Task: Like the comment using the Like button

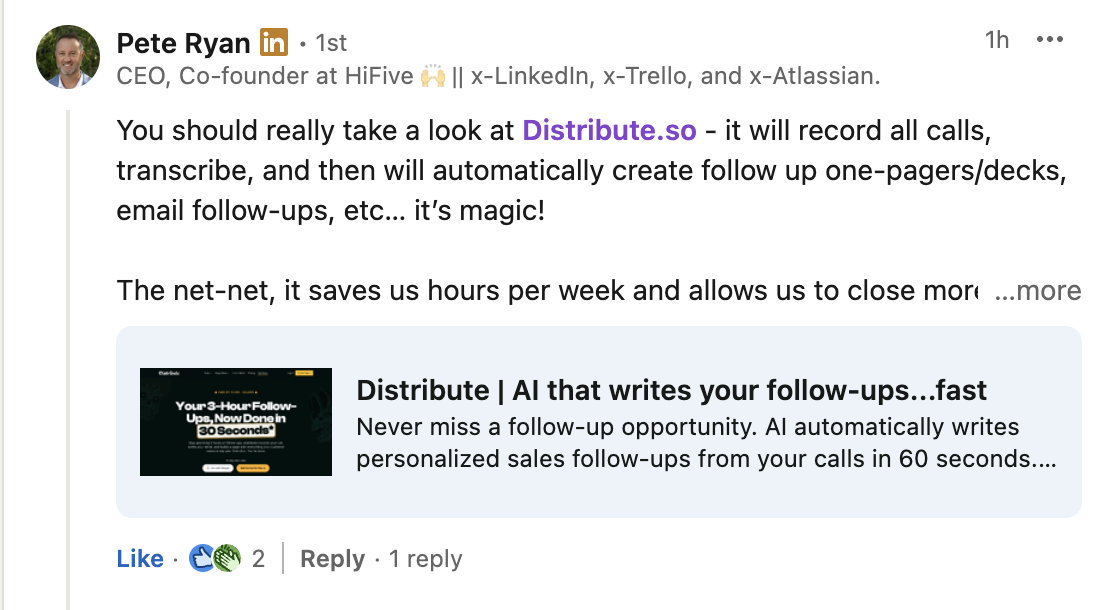Action: click(139, 558)
